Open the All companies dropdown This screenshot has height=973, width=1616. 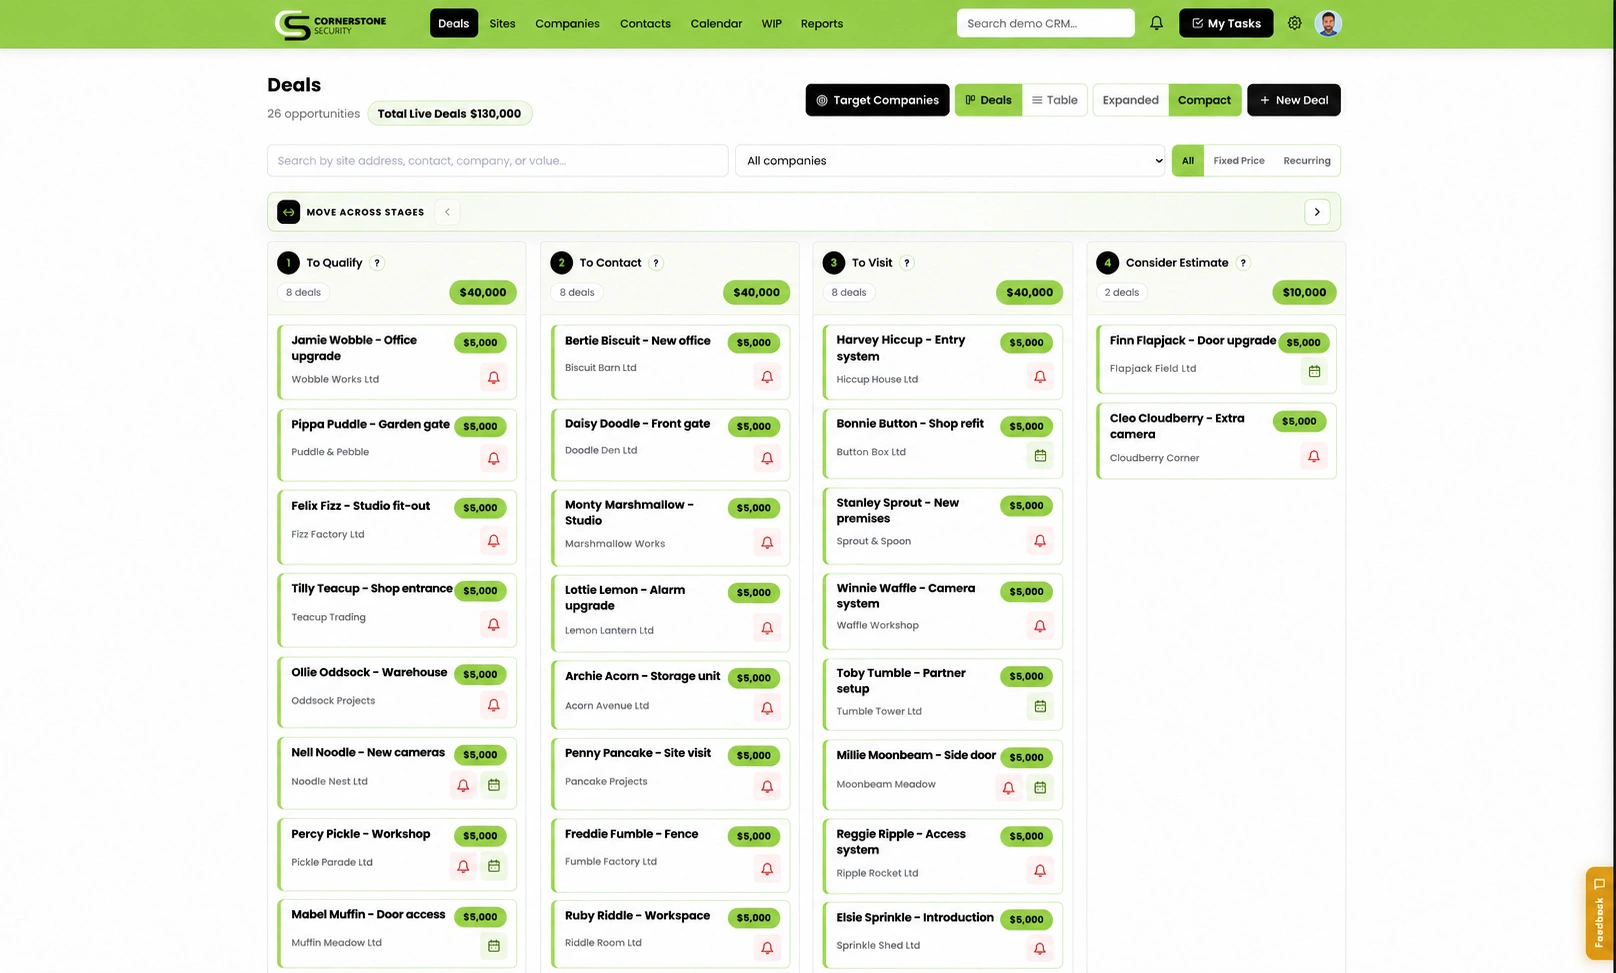[950, 161]
